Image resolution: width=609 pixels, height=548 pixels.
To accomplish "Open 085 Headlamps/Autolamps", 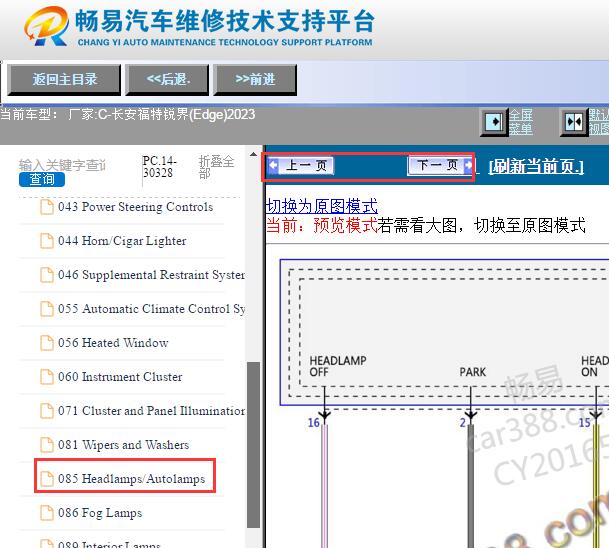I will click(131, 479).
